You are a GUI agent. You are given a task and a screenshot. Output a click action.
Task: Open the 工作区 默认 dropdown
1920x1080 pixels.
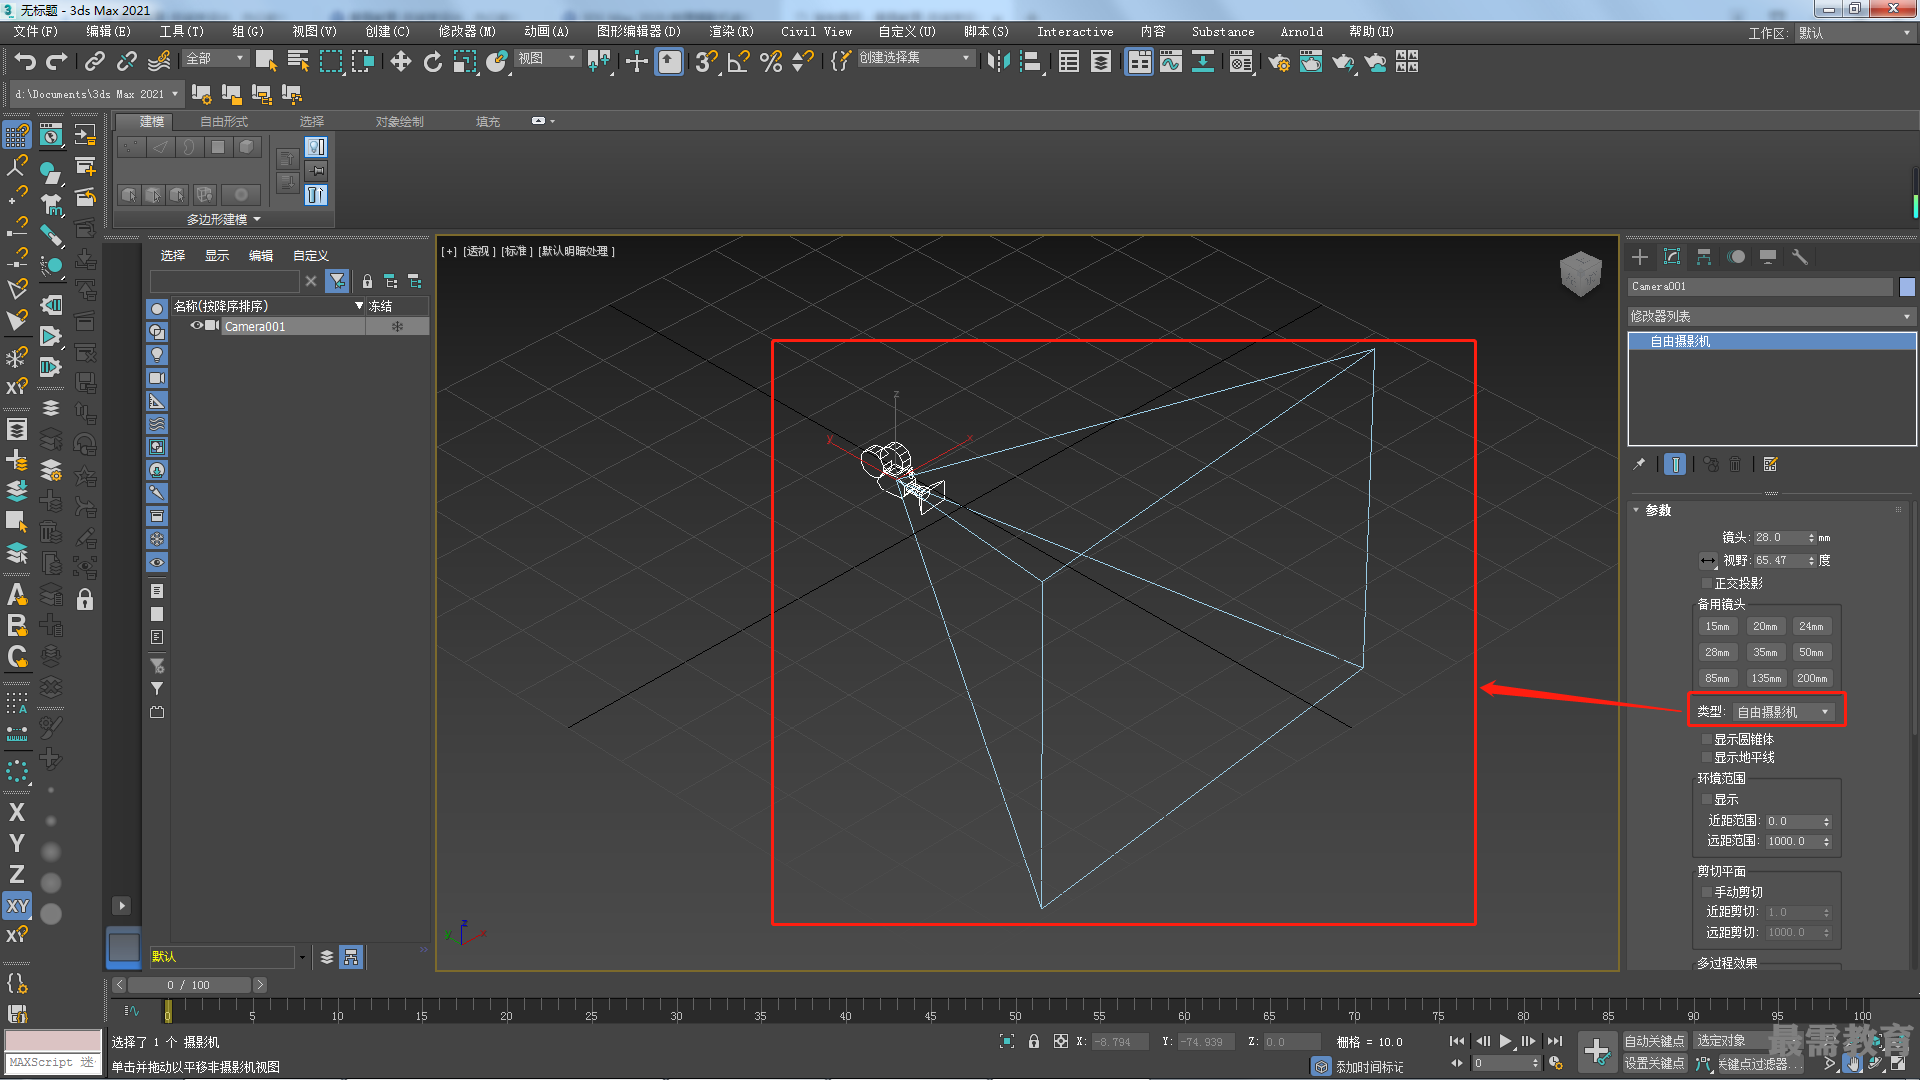[1855, 33]
